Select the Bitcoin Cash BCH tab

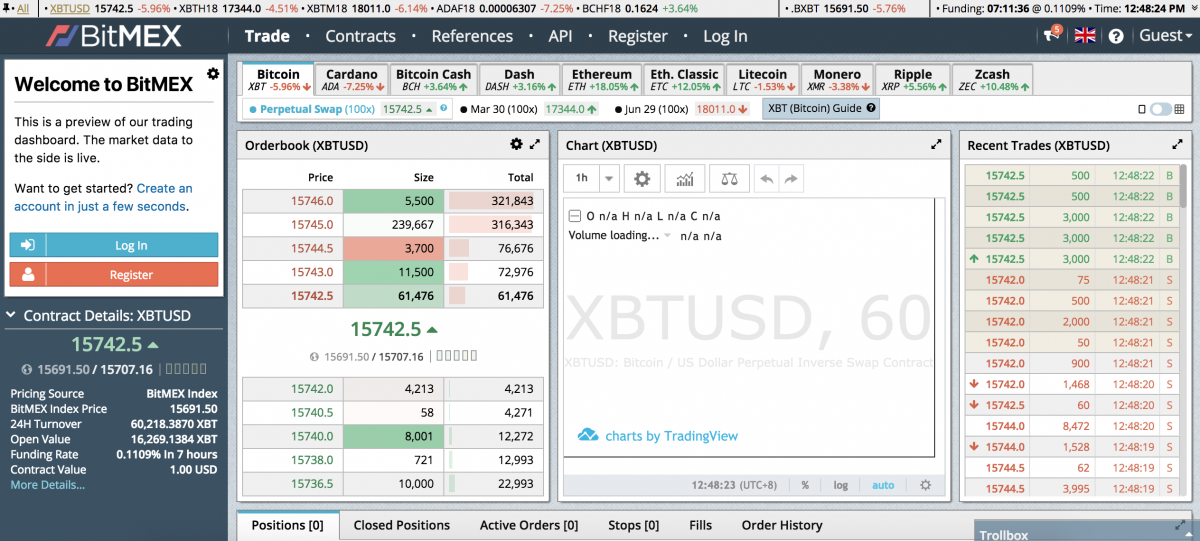[x=433, y=80]
